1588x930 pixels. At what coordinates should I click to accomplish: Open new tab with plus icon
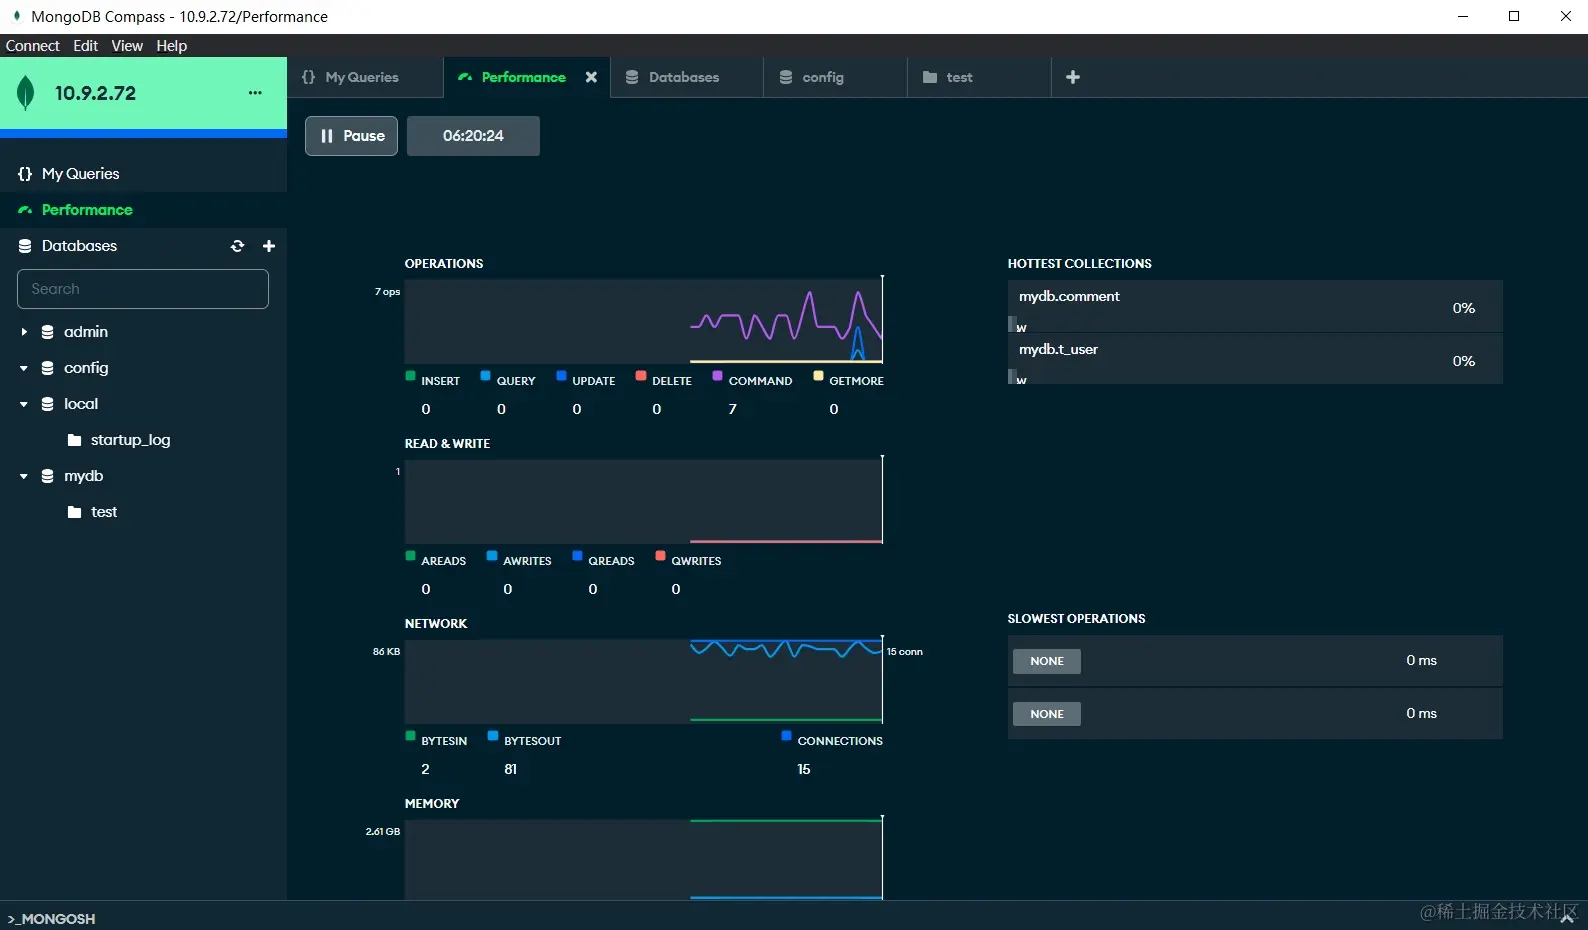pos(1073,77)
